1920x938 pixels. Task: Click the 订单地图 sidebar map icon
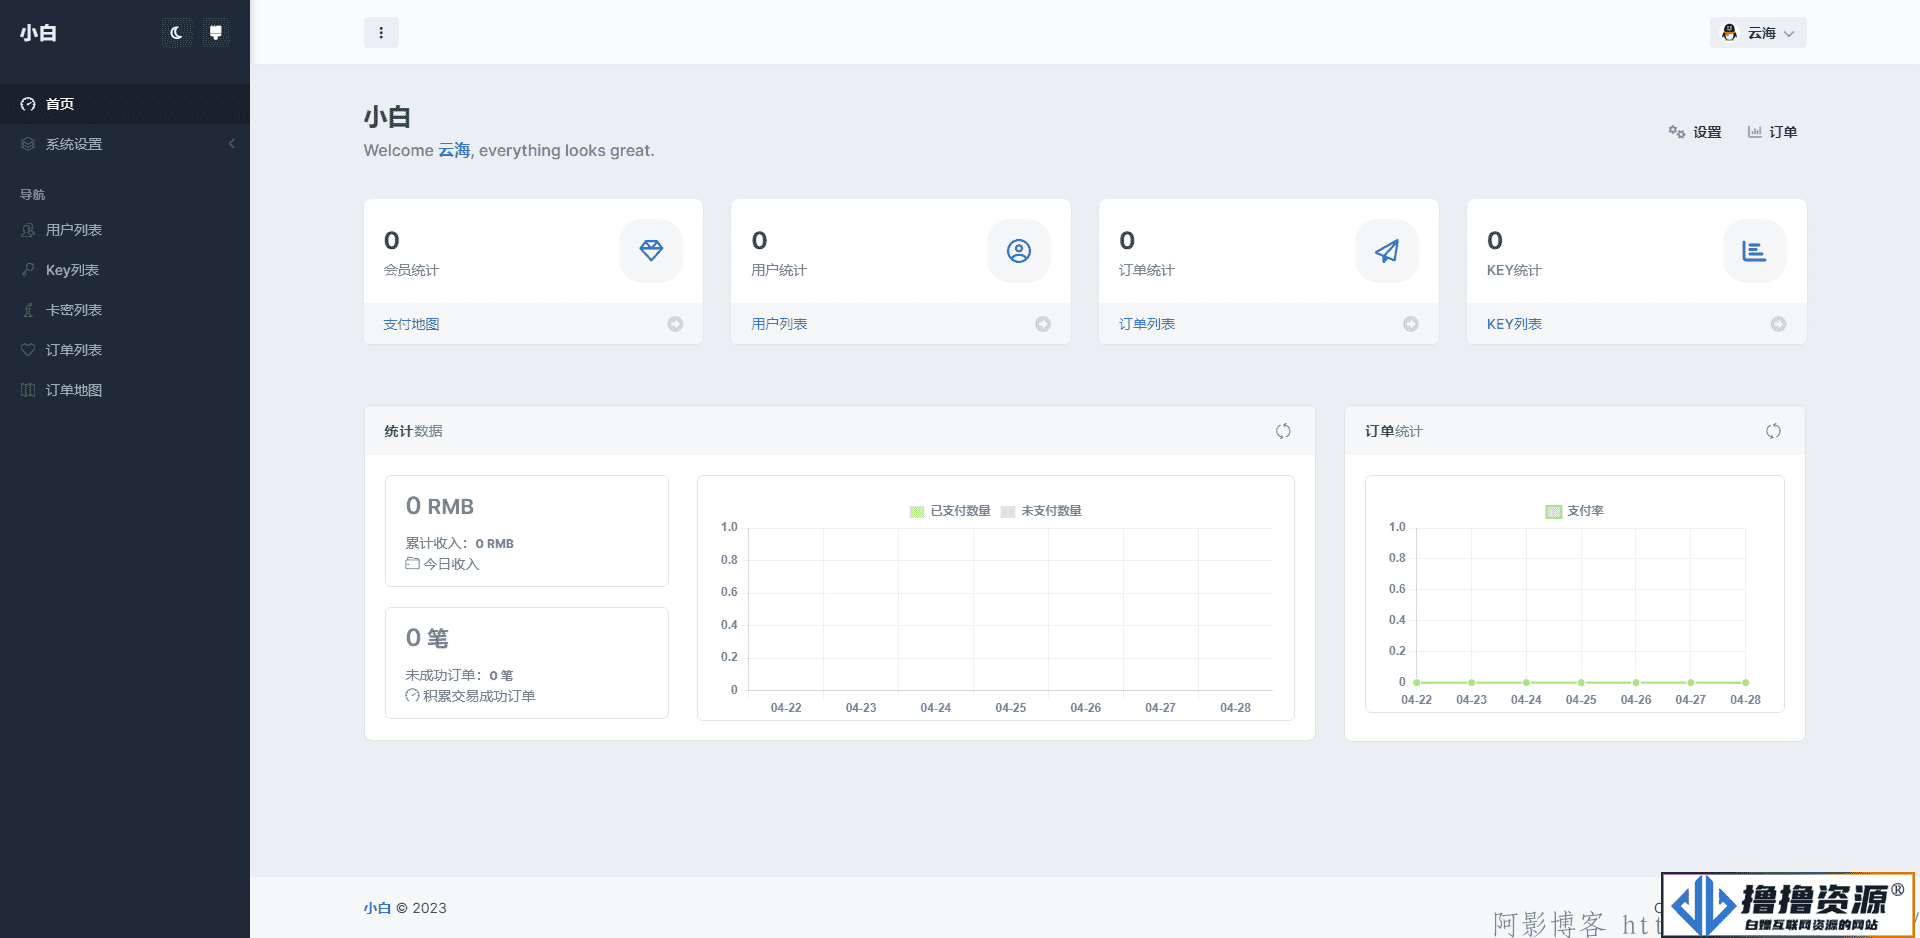click(28, 390)
